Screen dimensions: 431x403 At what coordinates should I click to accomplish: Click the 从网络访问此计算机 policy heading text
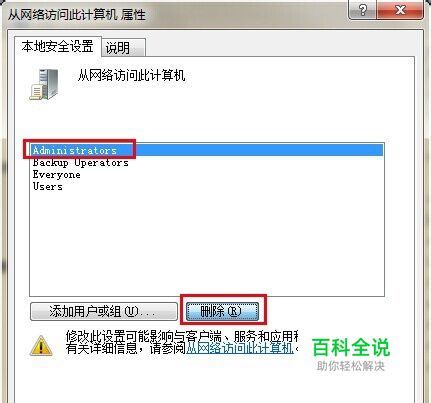click(x=131, y=75)
